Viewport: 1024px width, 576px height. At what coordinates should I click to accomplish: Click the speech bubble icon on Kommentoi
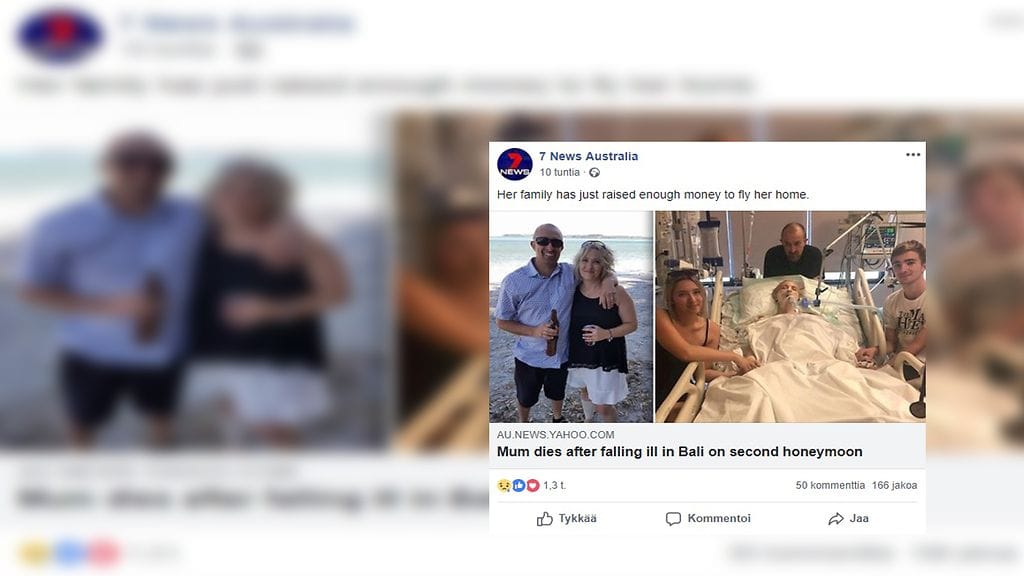tap(674, 519)
